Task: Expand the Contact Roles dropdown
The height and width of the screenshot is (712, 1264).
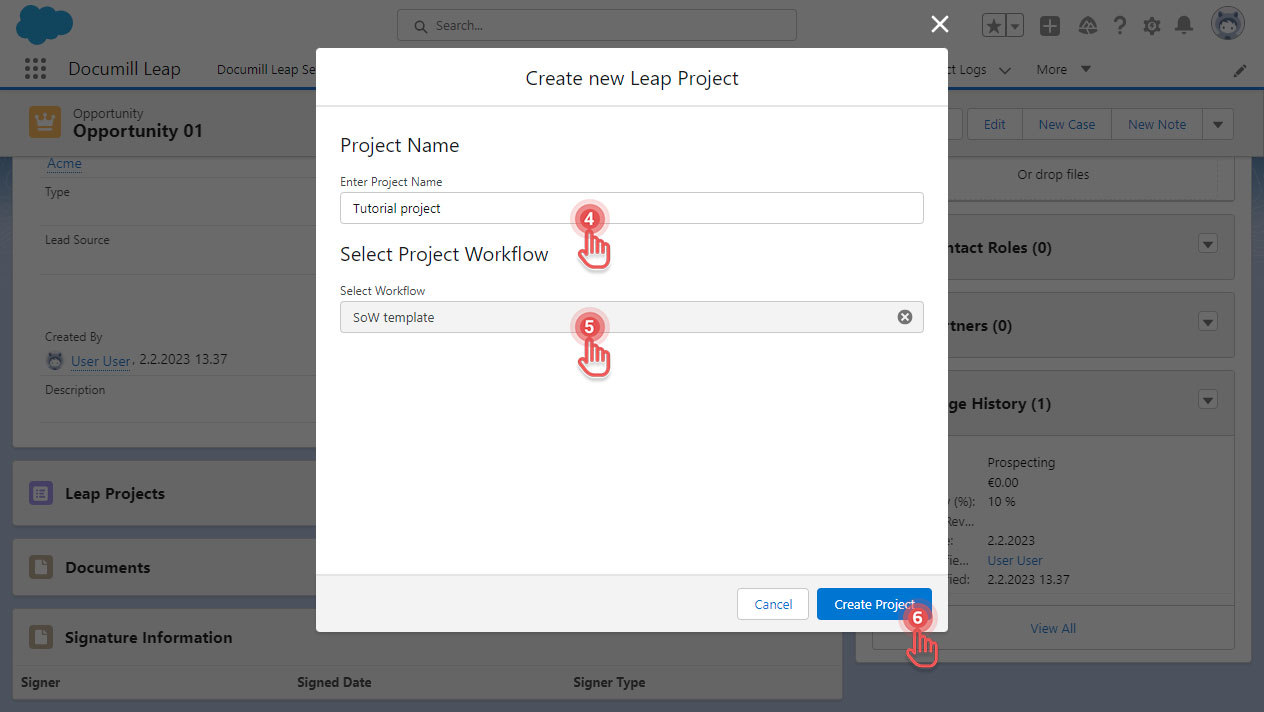Action: (1207, 243)
